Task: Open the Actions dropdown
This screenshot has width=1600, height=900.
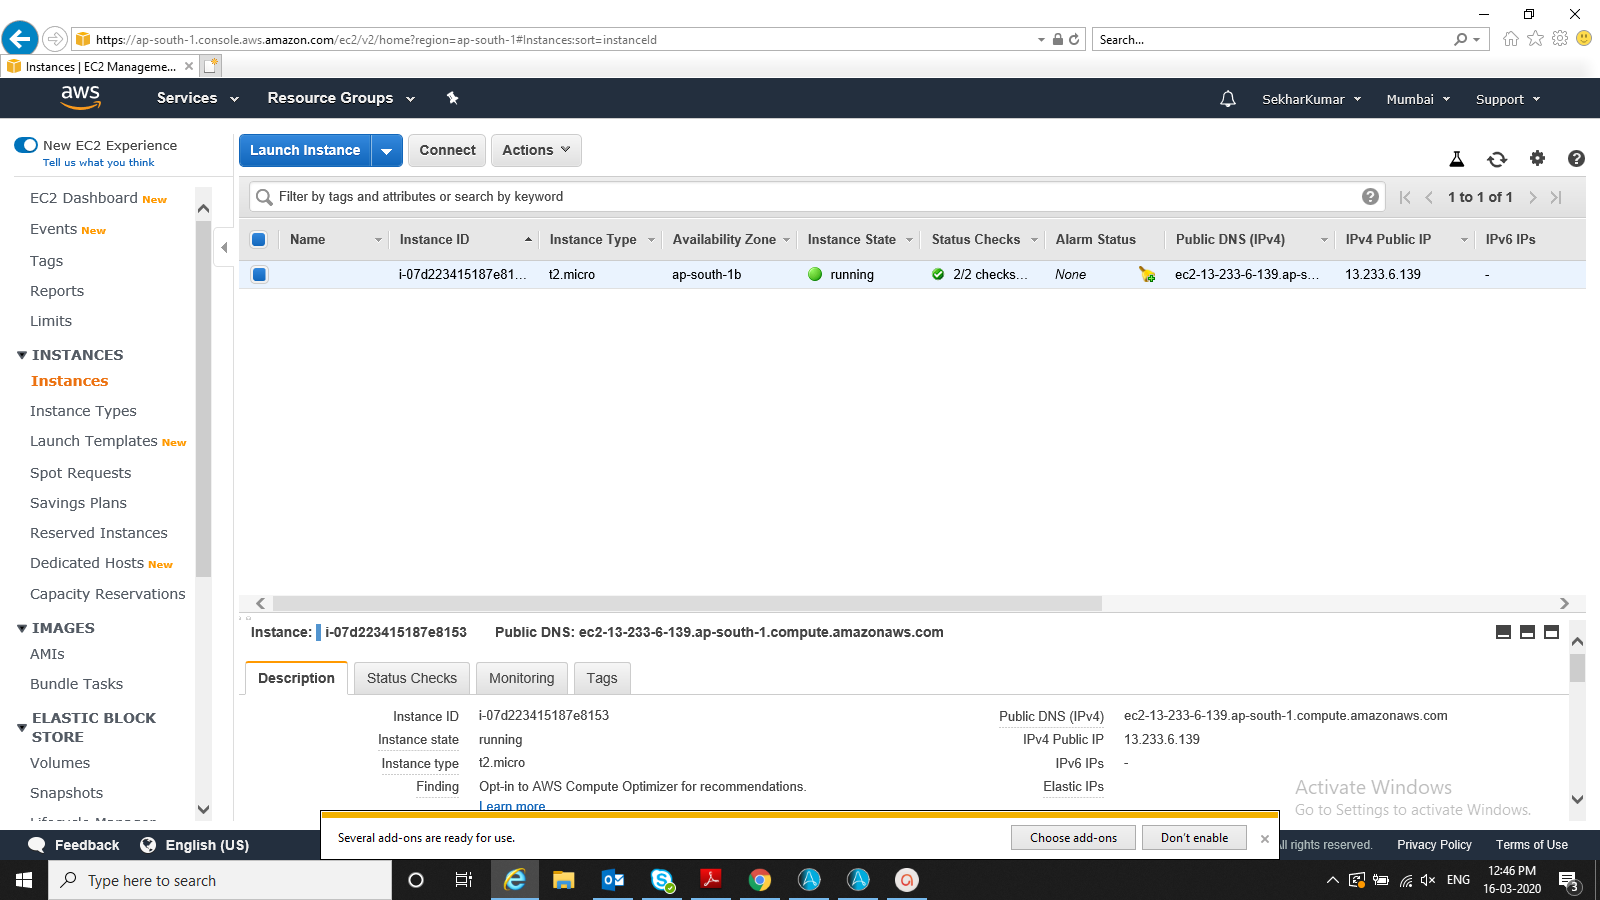Action: [x=536, y=150]
